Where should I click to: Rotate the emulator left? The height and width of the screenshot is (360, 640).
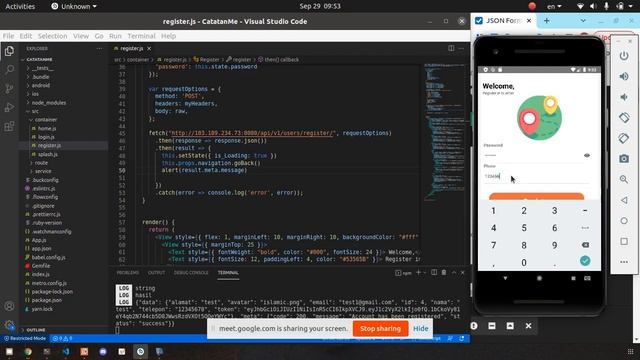pos(624,118)
